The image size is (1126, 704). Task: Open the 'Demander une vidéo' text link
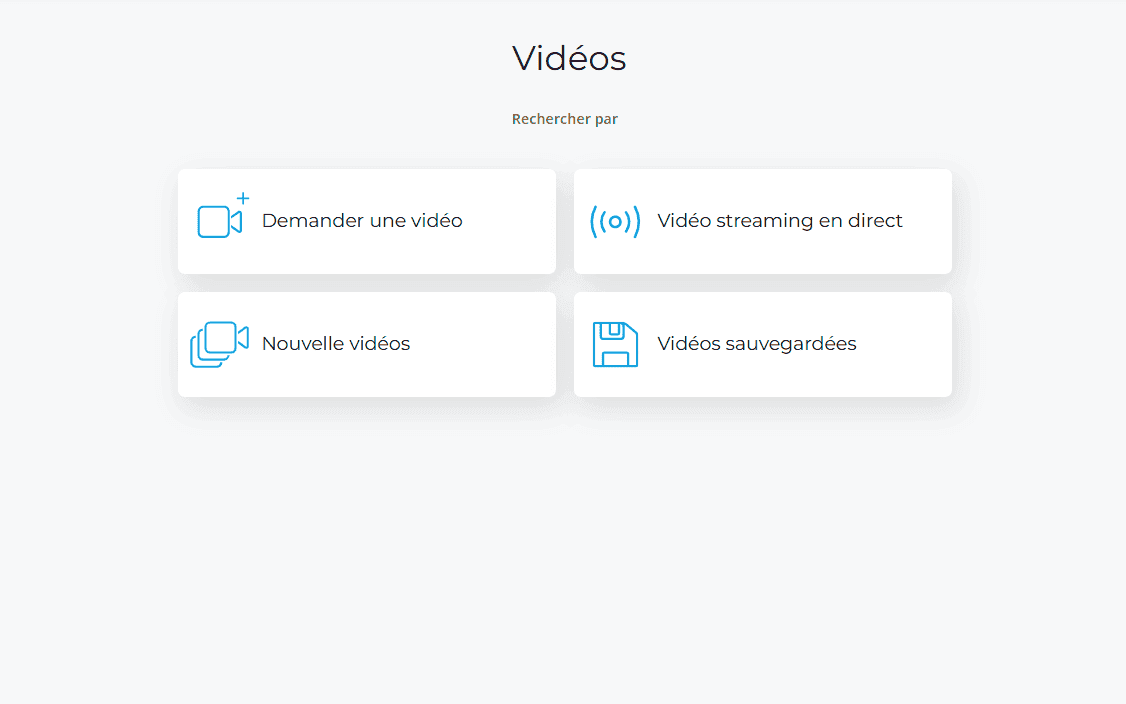click(362, 221)
